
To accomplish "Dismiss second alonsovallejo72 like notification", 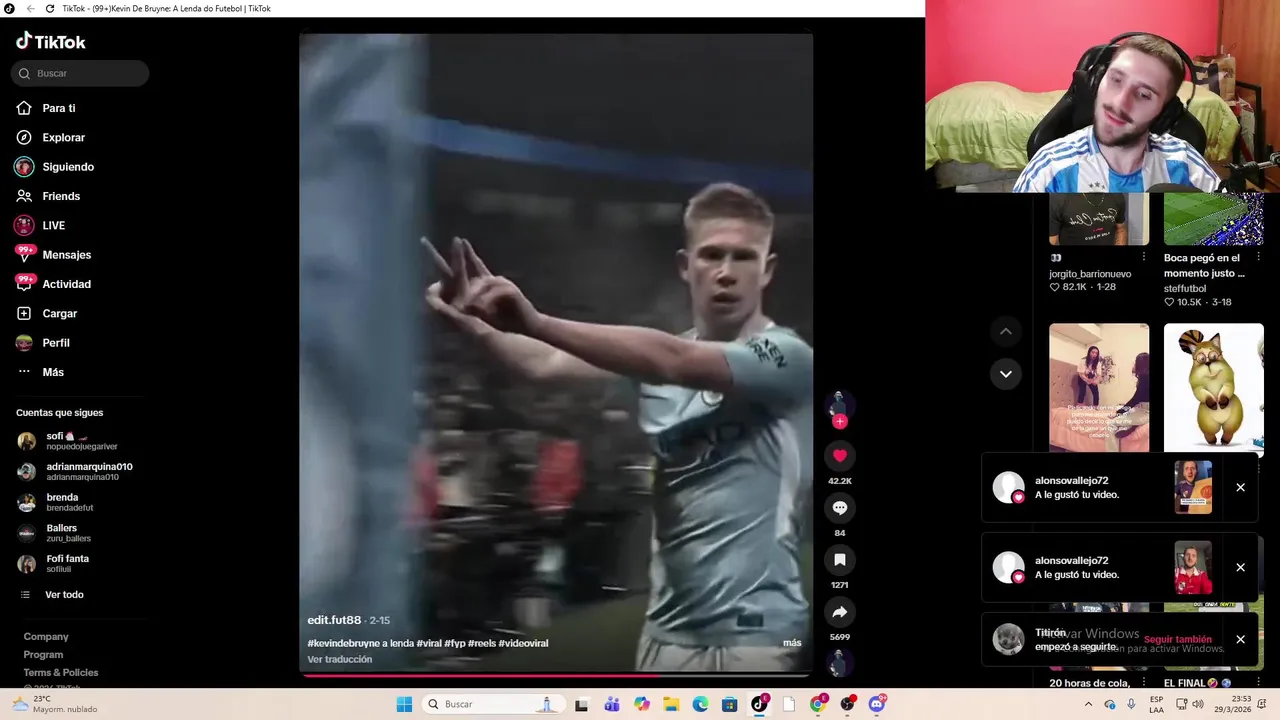I will pos(1240,568).
